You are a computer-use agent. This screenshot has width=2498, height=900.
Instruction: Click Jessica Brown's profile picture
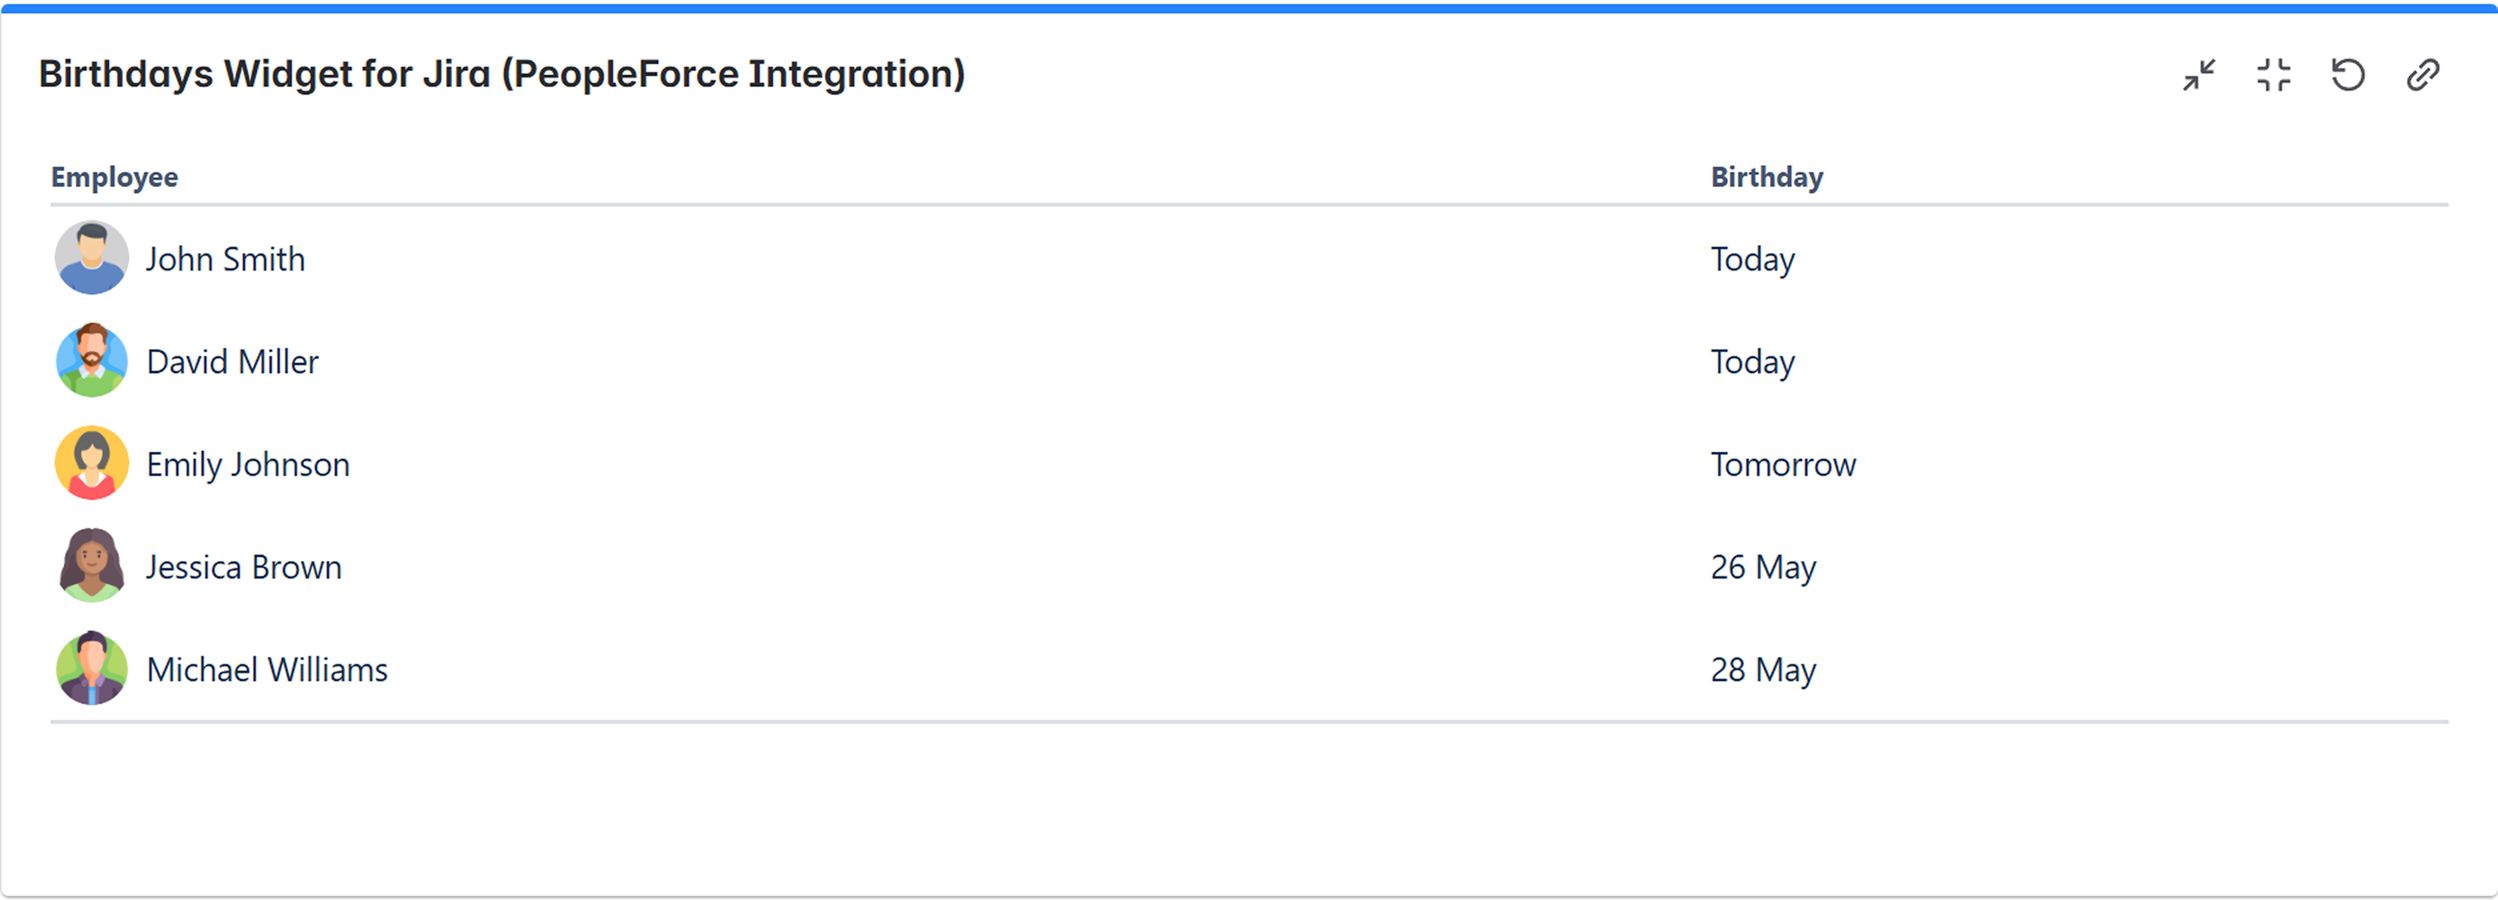click(92, 565)
